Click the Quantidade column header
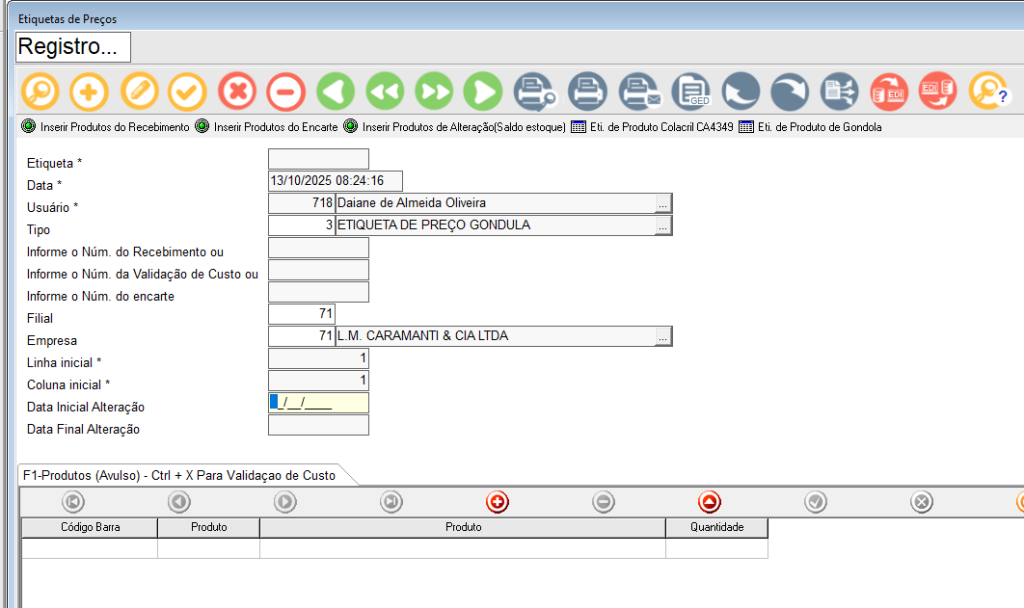1024x608 pixels. coord(716,527)
